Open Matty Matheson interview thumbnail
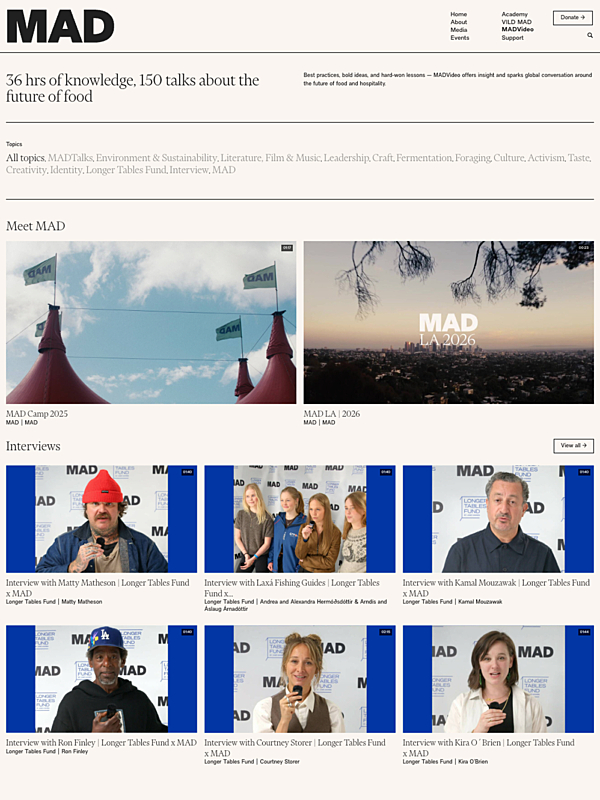Screen dimensions: 600x800 point(102,519)
